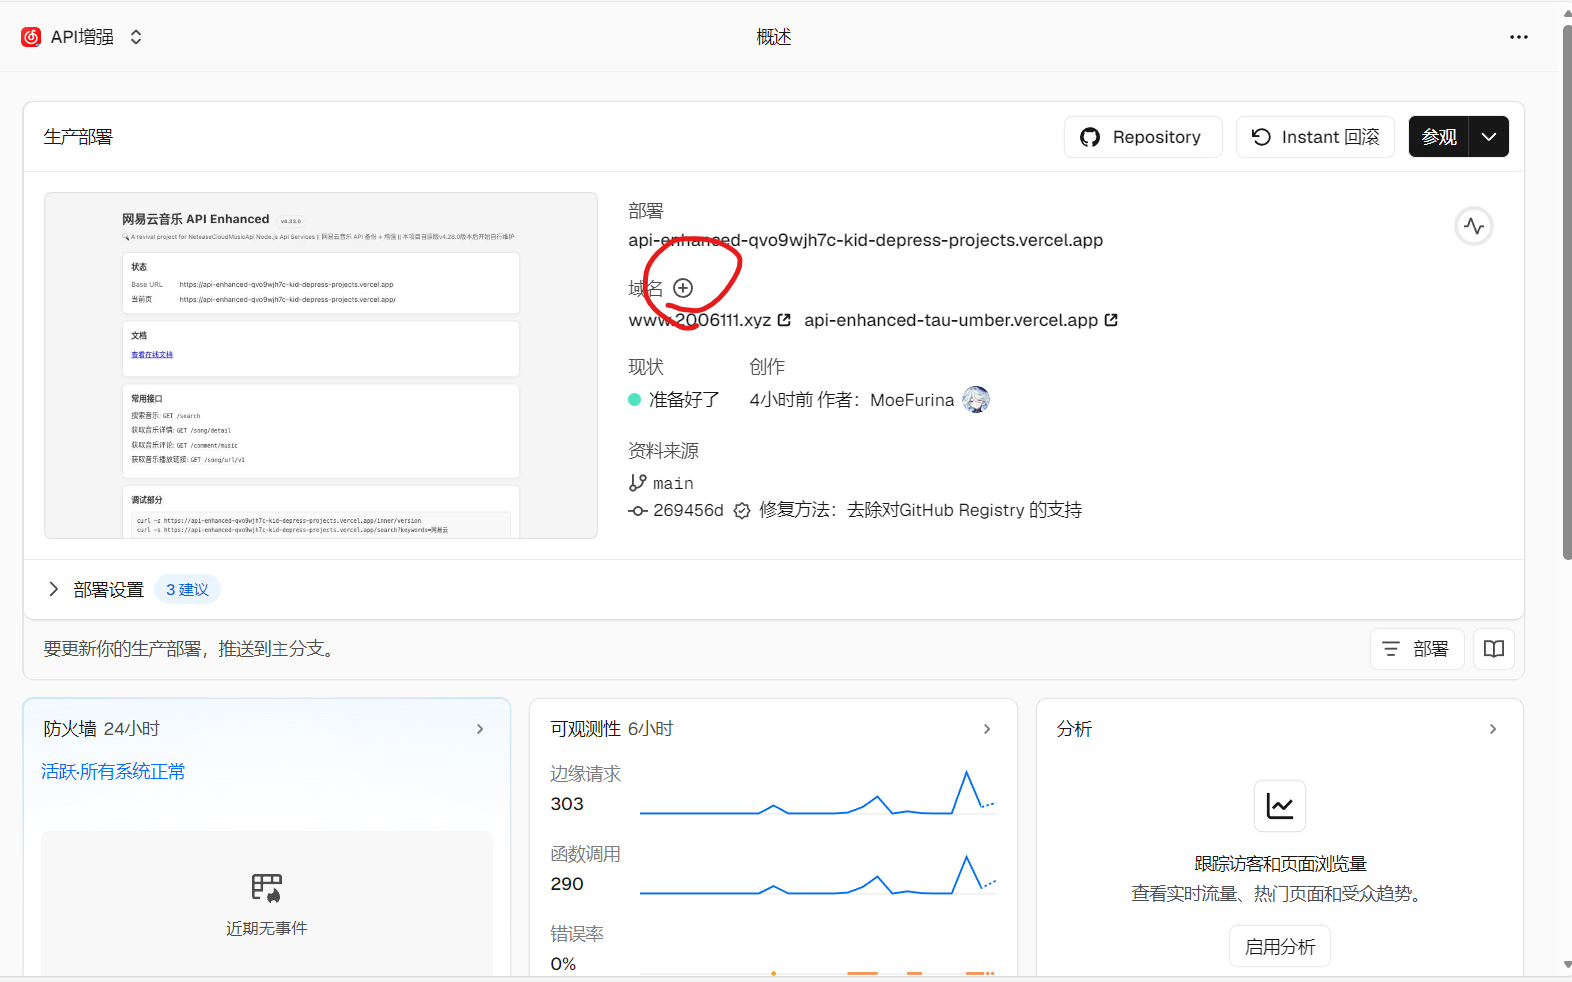Click the 近期无事件 text
Viewport: 1572px width, 982px height.
point(267,928)
